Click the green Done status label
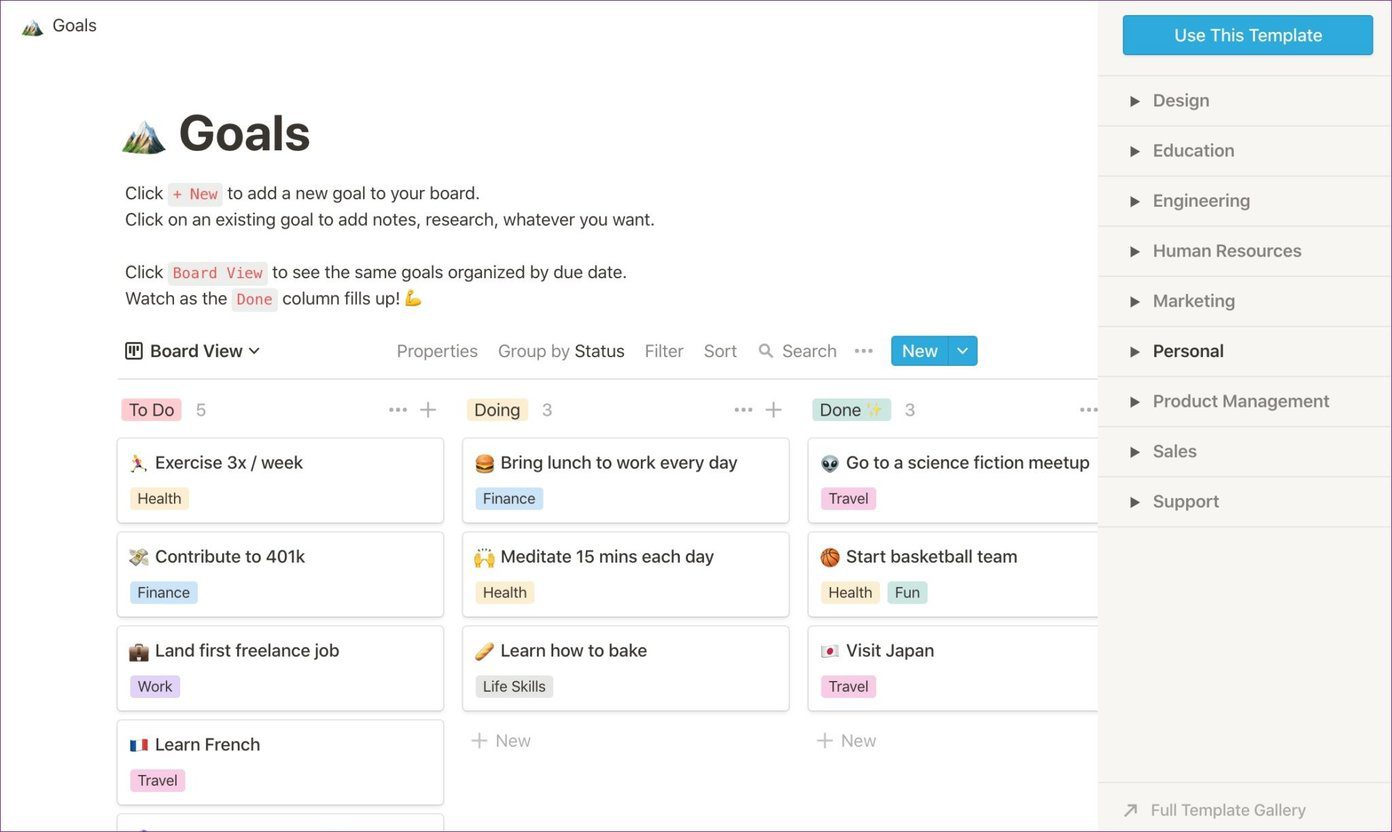The height and width of the screenshot is (832, 1392). point(851,410)
